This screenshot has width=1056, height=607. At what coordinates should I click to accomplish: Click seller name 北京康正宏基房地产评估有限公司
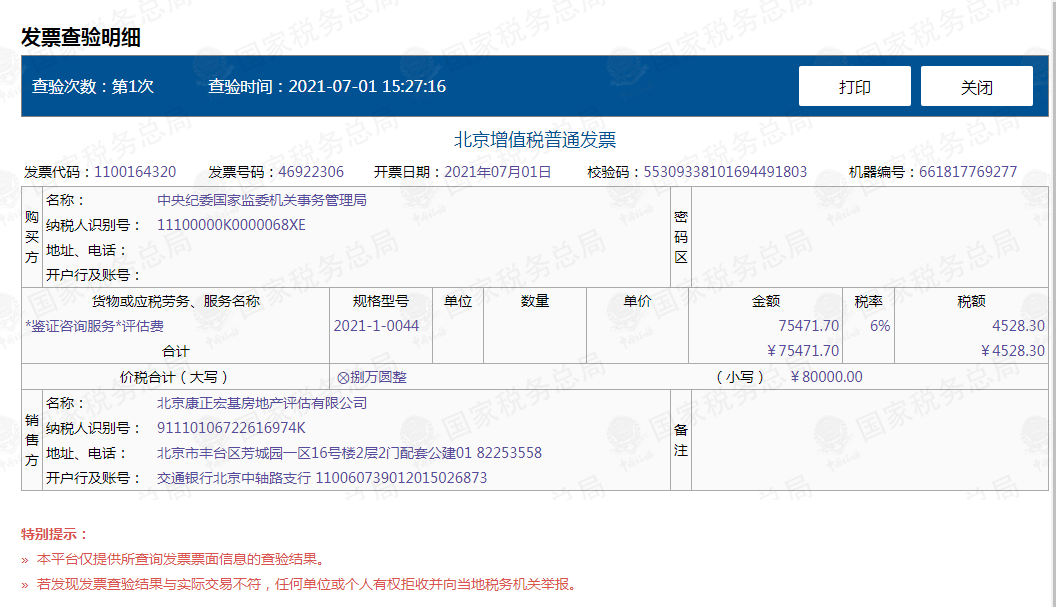pos(262,403)
